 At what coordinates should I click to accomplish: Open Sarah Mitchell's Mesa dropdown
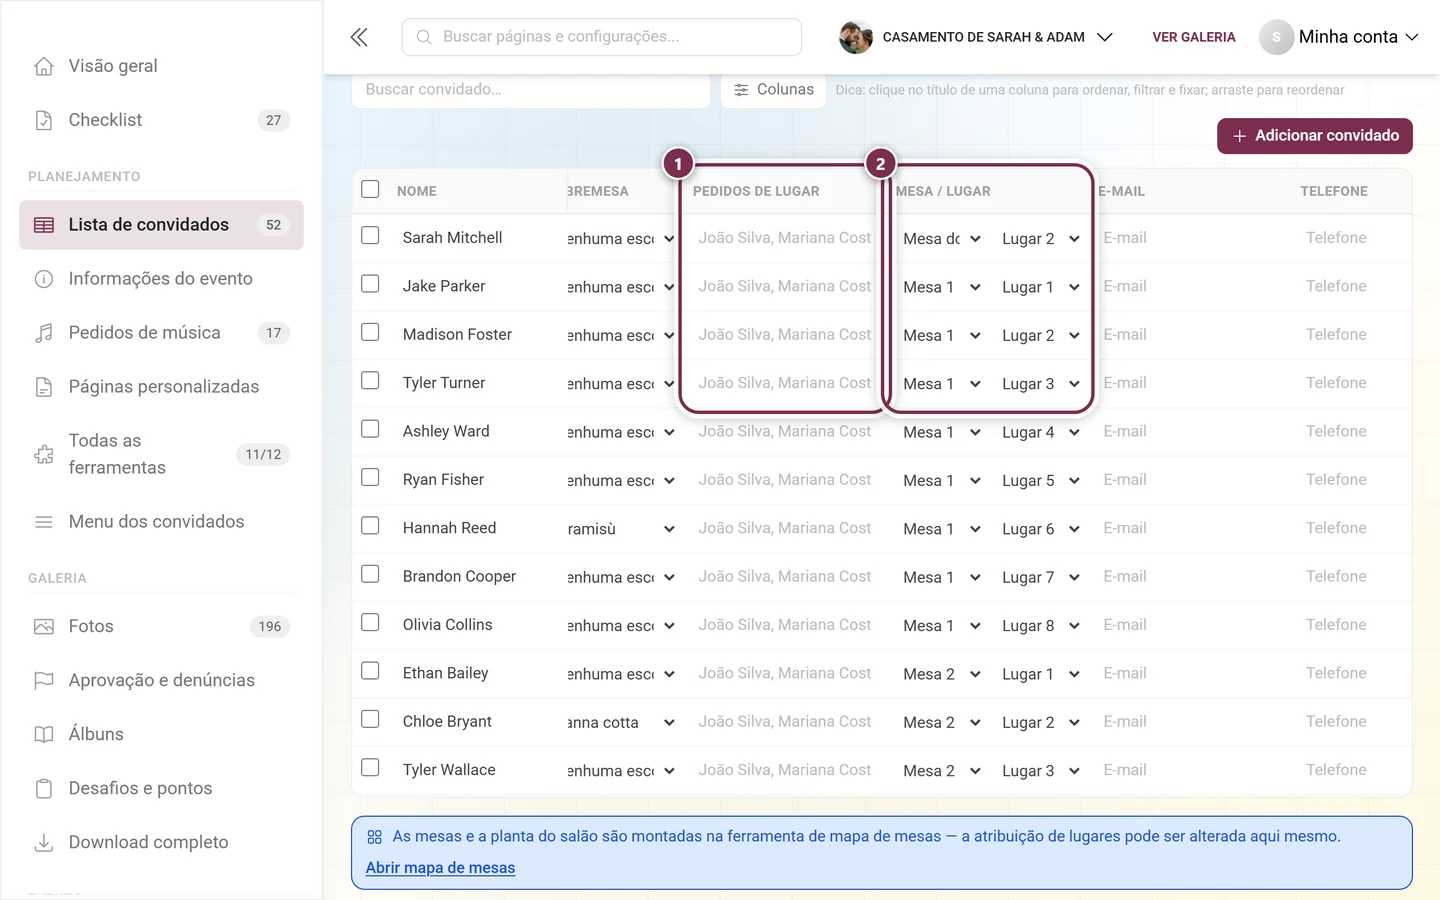[x=941, y=239]
